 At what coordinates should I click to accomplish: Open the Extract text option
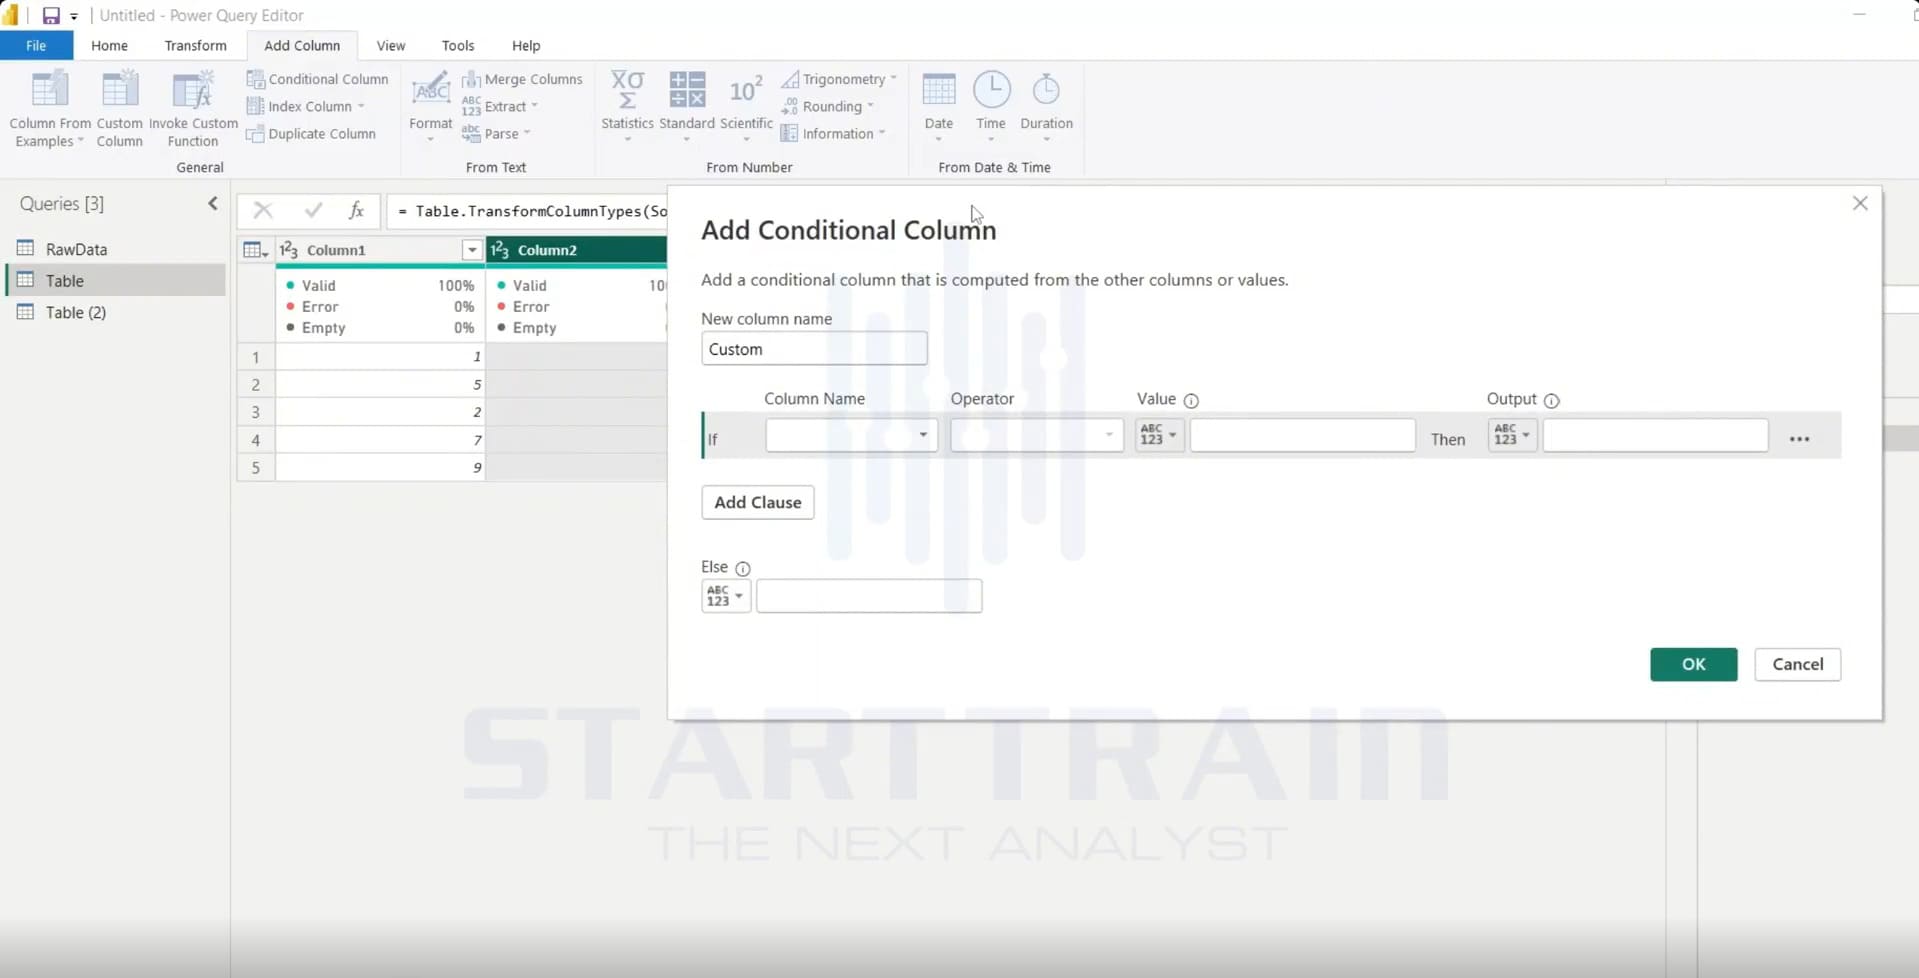click(500, 106)
